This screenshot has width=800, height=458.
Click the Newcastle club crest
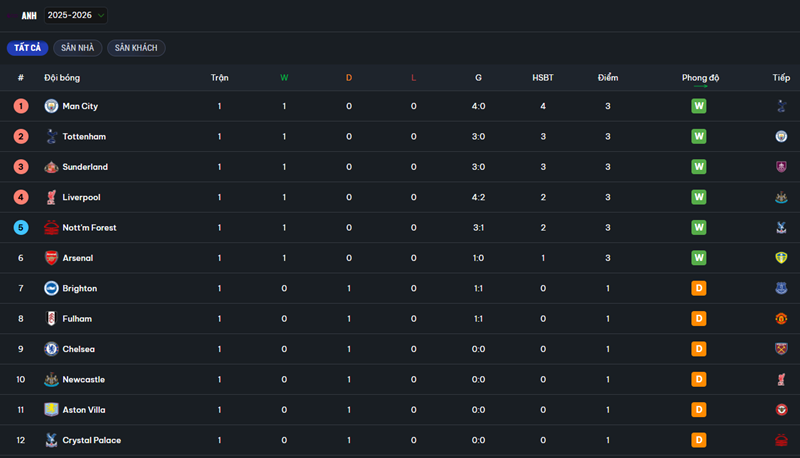tap(51, 379)
